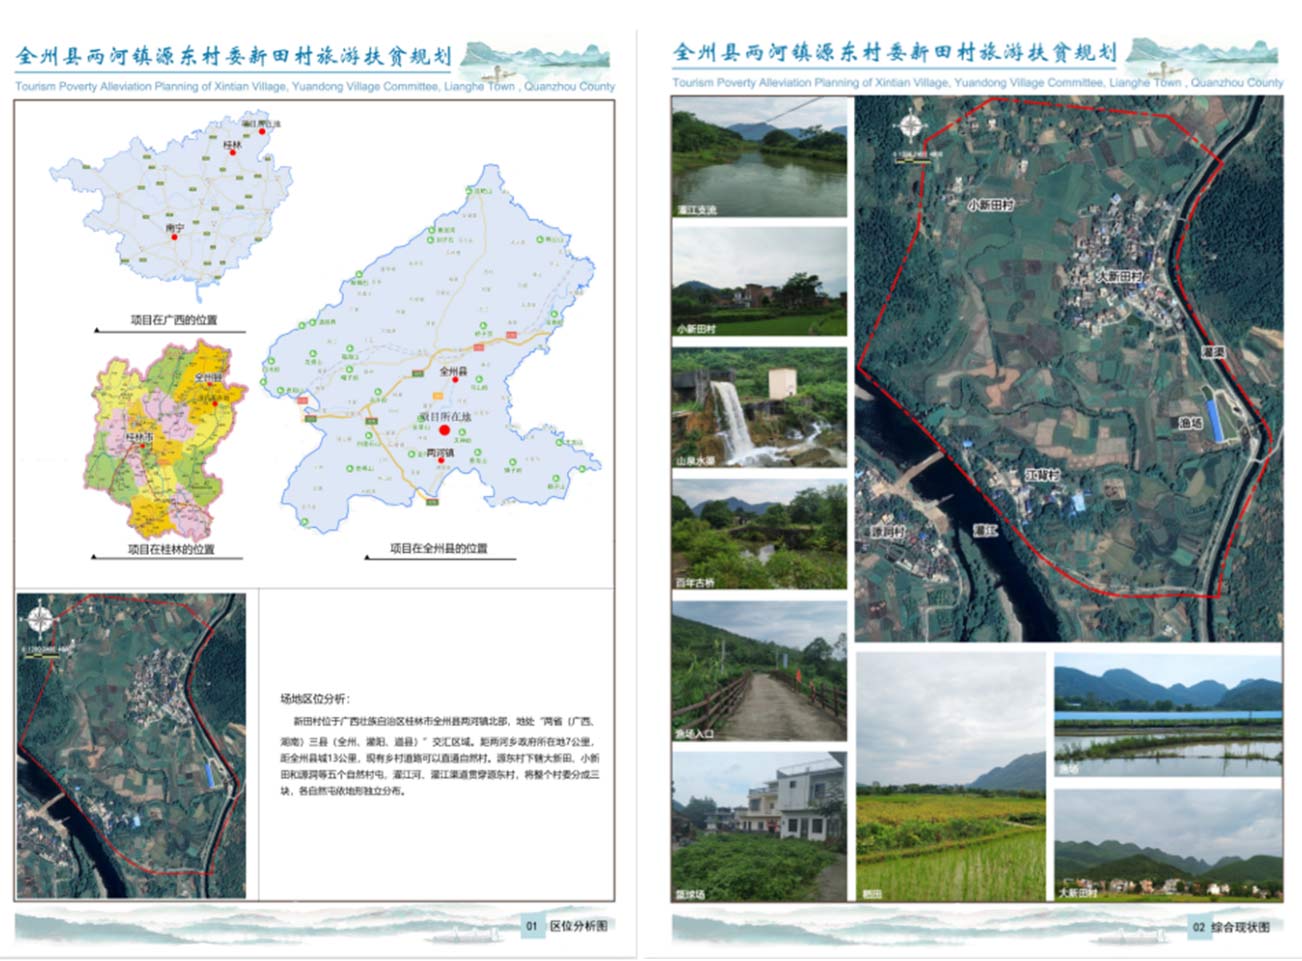
Task: Click the large red 项目所在地 dot on the county map
Action: pyautogui.click(x=445, y=430)
